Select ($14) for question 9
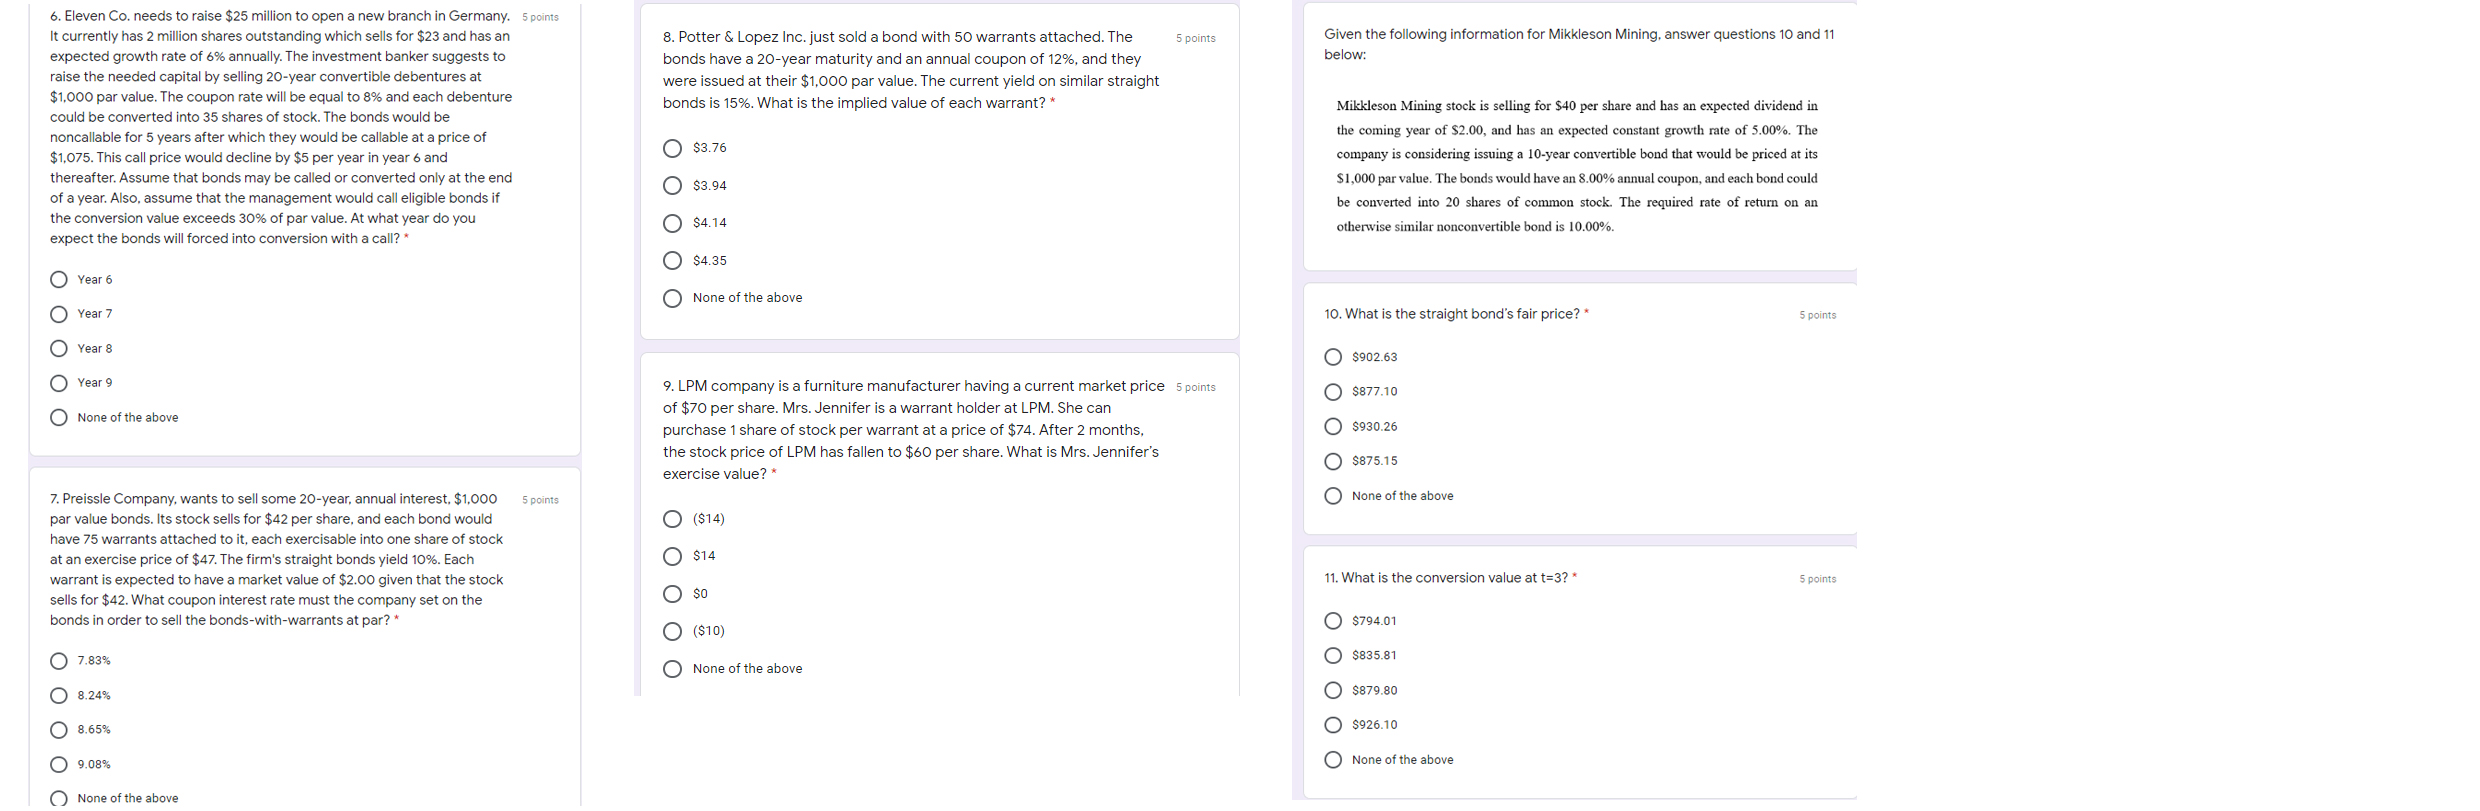Viewport: 2480px width, 811px height. click(672, 518)
